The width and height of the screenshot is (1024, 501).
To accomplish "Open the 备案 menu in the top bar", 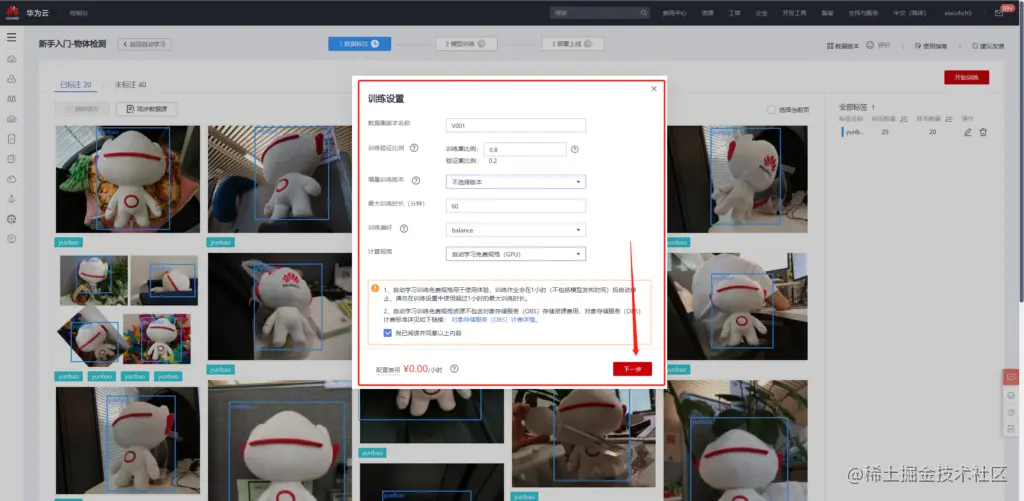I will (827, 12).
